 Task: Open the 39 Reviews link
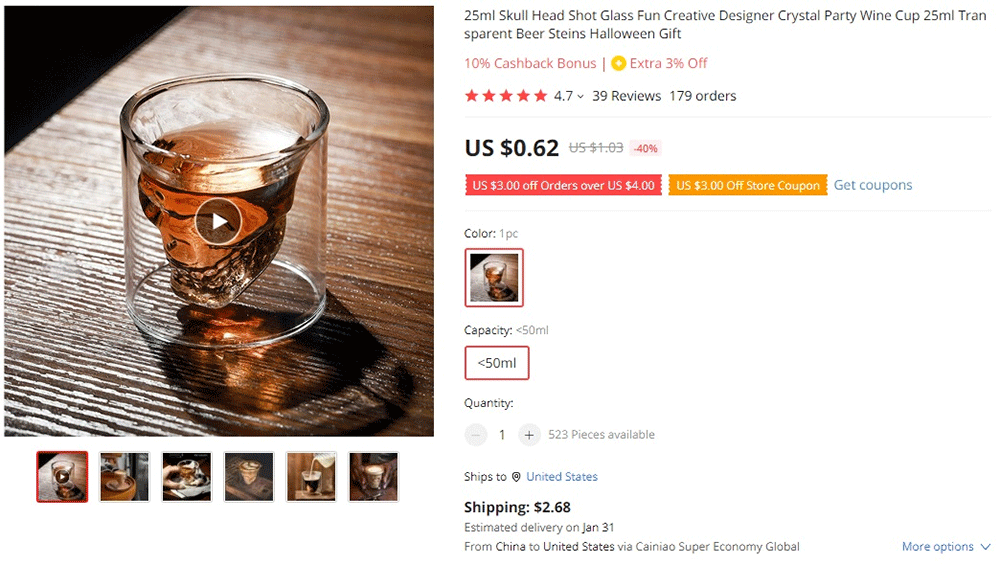point(626,96)
